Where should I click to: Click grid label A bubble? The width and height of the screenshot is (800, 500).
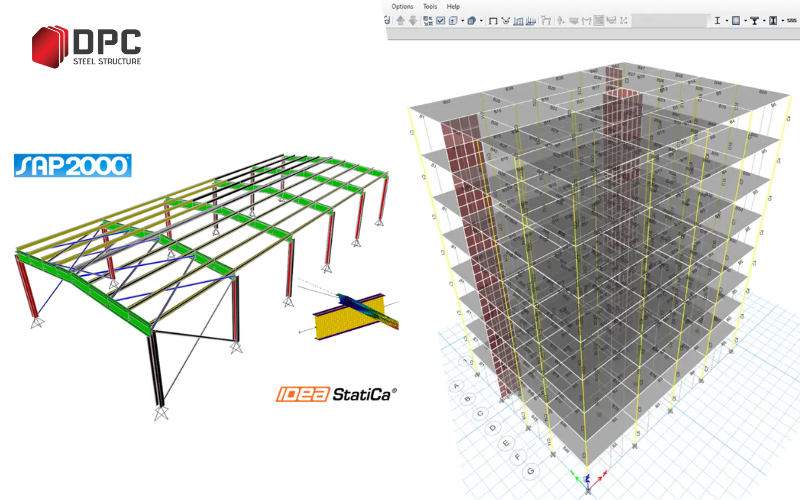pos(459,385)
